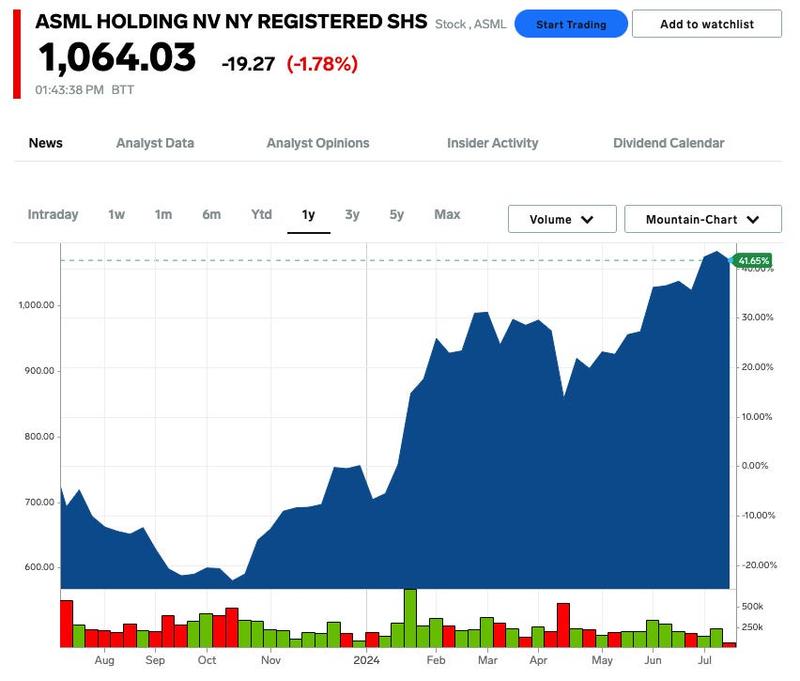This screenshot has width=800, height=681.
Task: Click the -19.27 price change value
Action: coord(248,64)
